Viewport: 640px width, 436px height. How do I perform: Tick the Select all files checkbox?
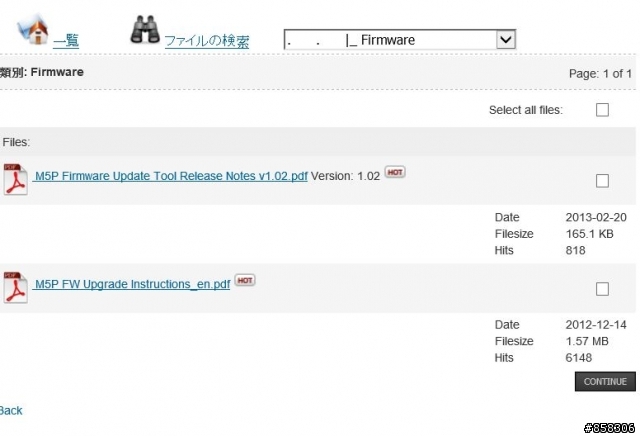(x=602, y=110)
